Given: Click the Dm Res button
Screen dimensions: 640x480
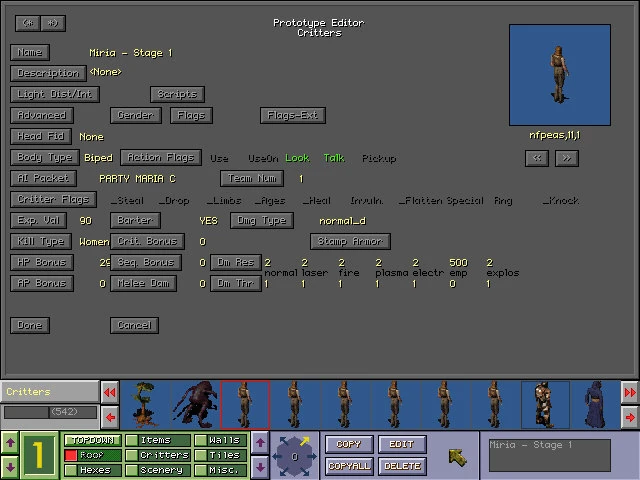Looking at the screenshot, I should pyautogui.click(x=236, y=262).
